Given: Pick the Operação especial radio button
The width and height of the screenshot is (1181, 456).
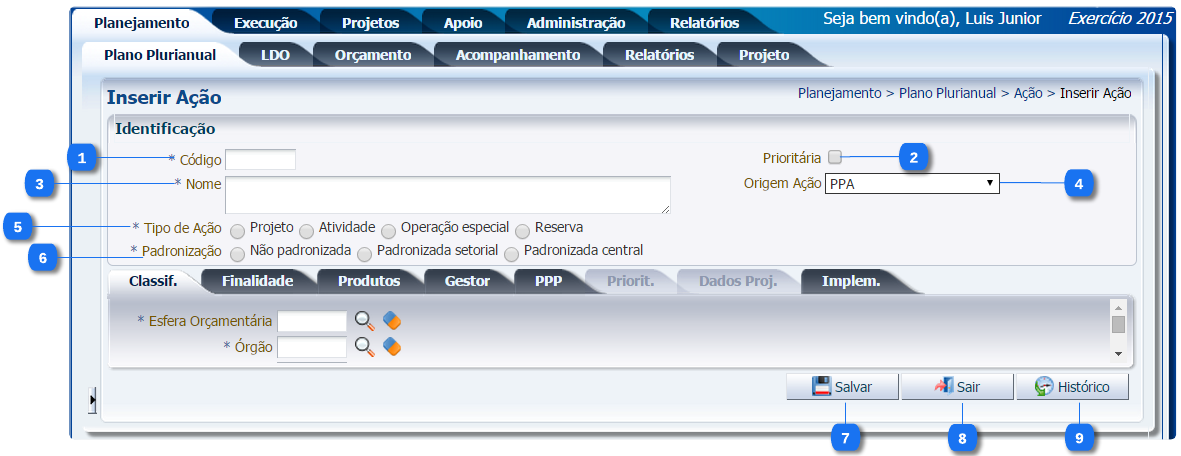Looking at the screenshot, I should (389, 229).
